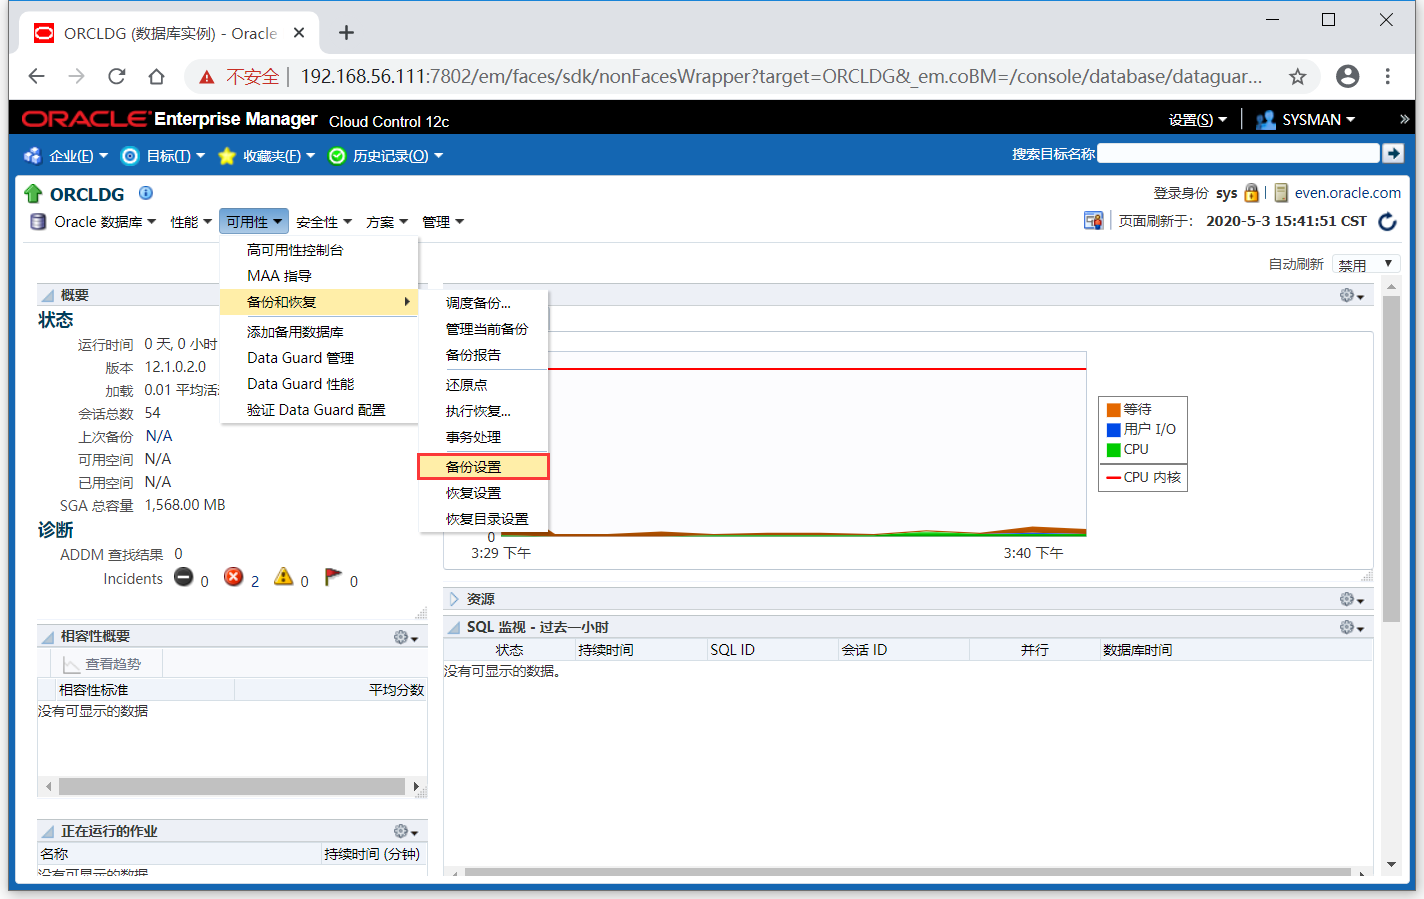Click the 相容性概要 horizontal scrollbar

click(x=232, y=787)
